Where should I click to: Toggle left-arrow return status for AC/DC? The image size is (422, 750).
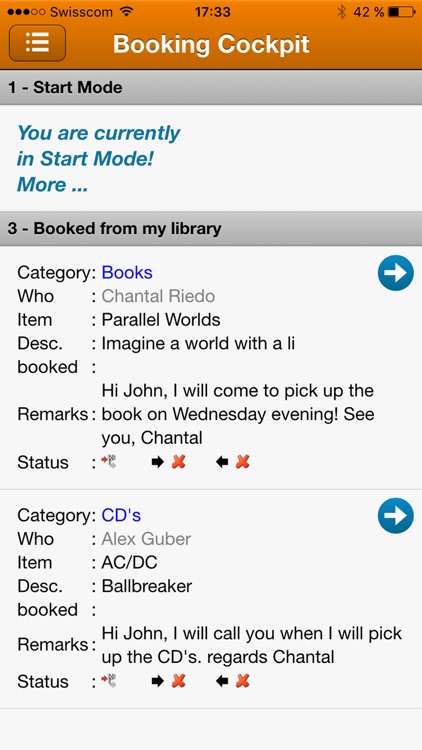(233, 681)
